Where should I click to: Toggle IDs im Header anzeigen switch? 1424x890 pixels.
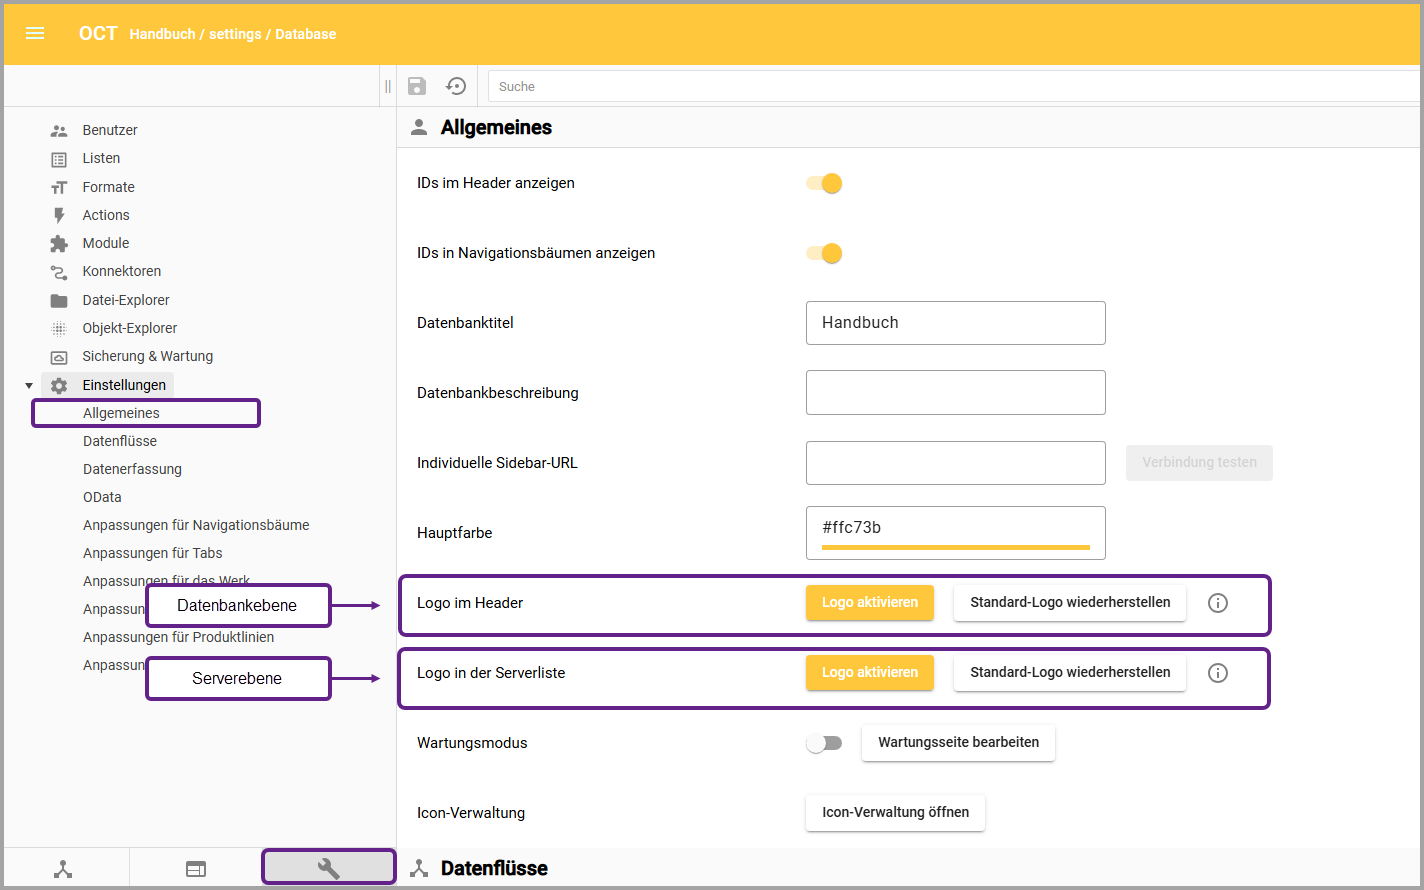(824, 183)
